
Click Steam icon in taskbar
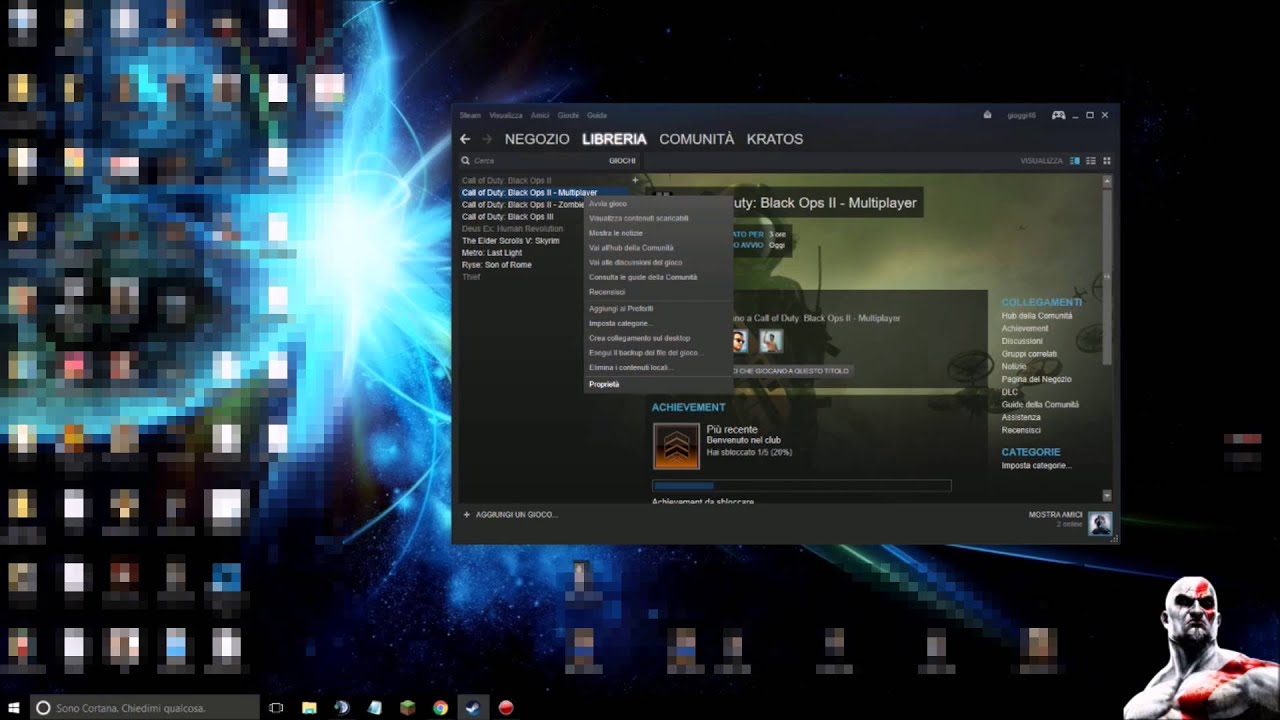472,707
